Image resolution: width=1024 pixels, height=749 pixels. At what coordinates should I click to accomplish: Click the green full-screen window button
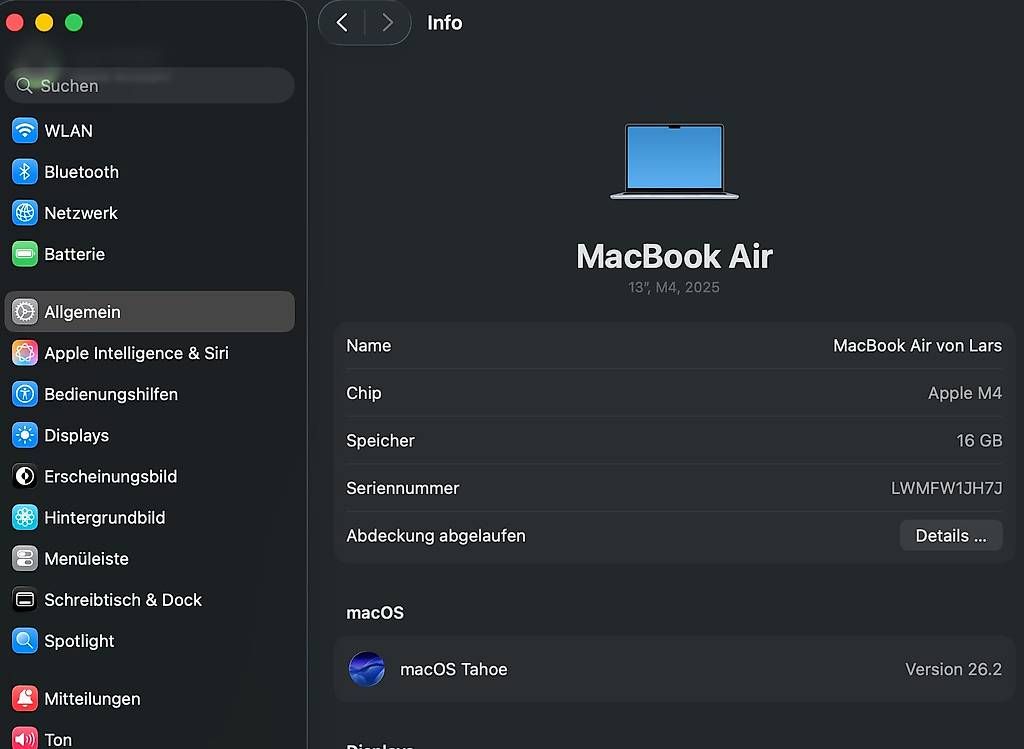tap(74, 23)
